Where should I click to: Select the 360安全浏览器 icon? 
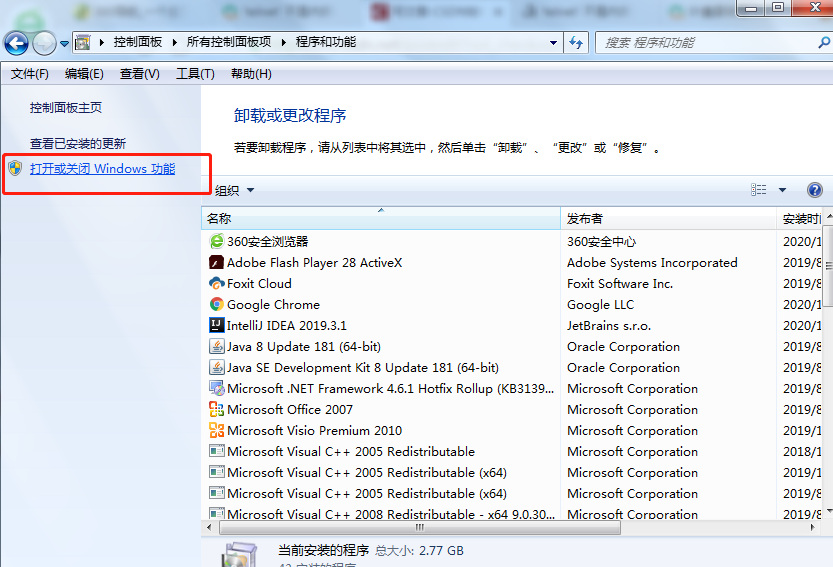click(217, 241)
